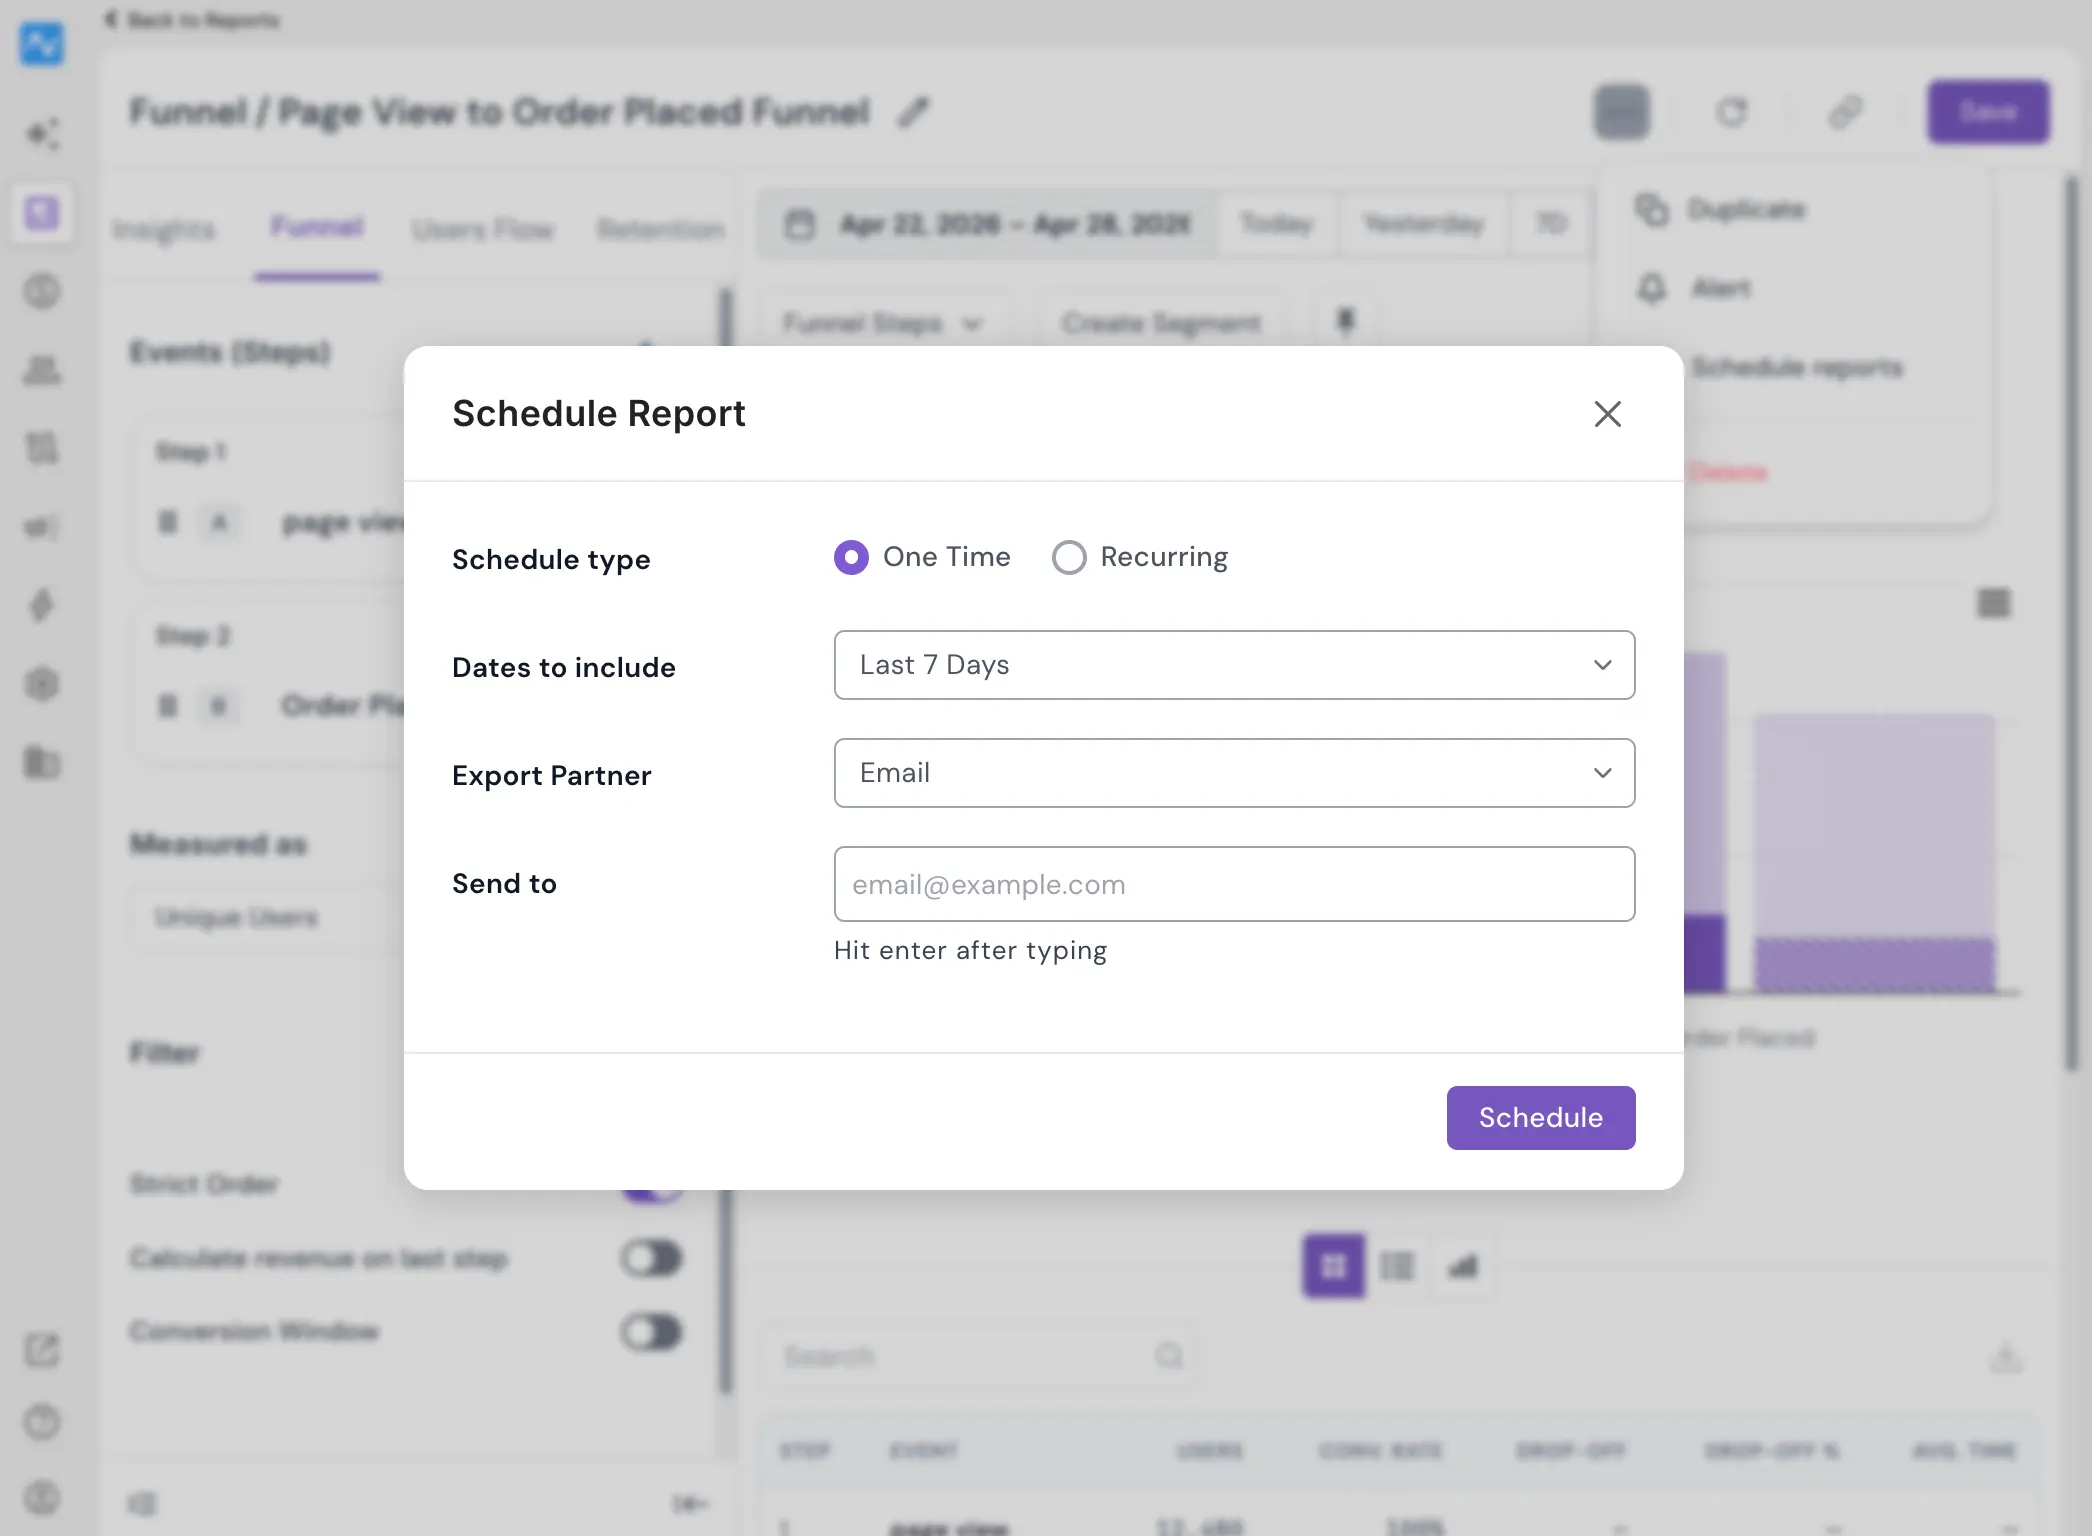The width and height of the screenshot is (2092, 1536).
Task: Click the Schedule button
Action: click(x=1540, y=1118)
